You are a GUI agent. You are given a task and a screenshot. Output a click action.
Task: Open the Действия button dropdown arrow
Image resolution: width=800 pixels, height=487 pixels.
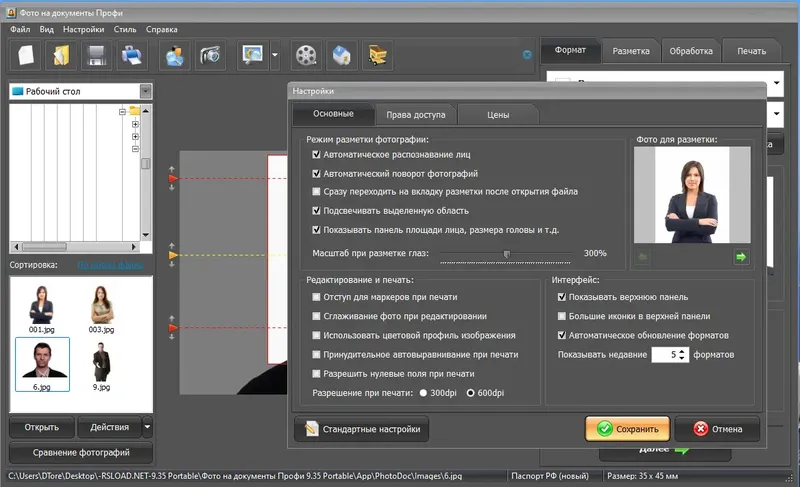[147, 427]
